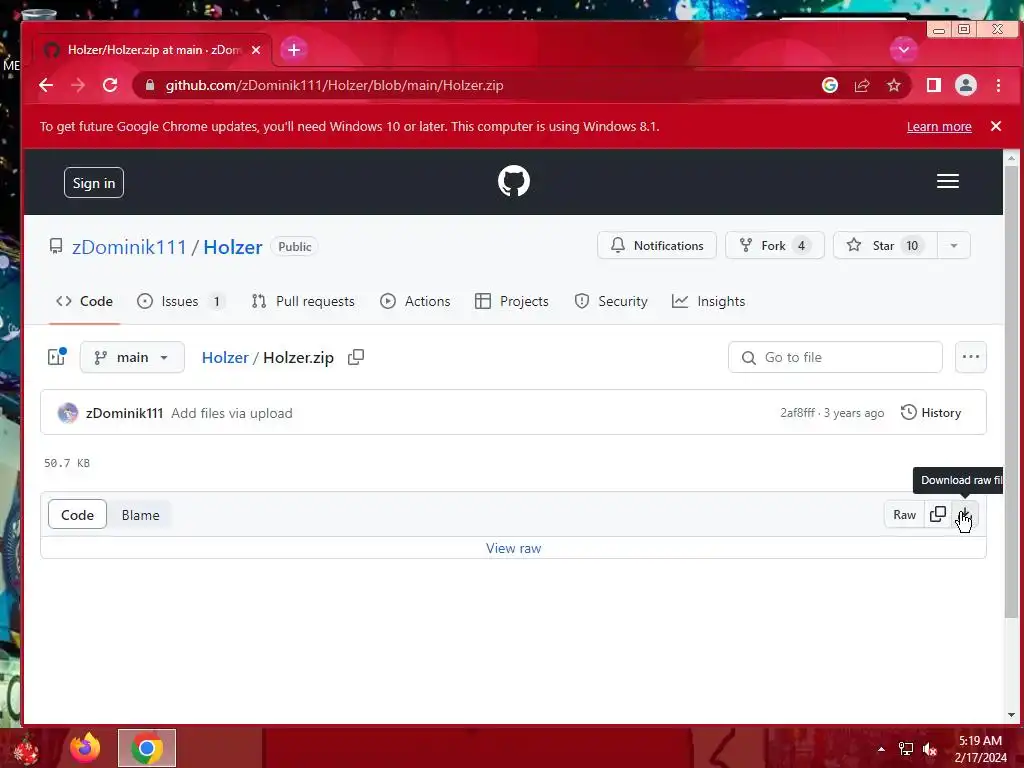
Task: Star the Holzer repository
Action: (x=886, y=246)
